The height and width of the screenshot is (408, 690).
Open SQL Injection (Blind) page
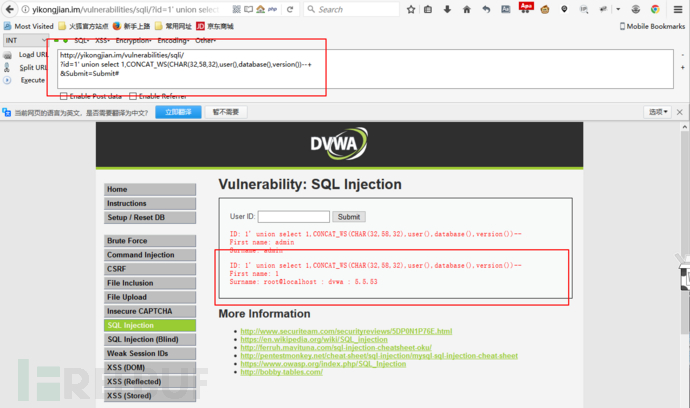click(x=150, y=339)
